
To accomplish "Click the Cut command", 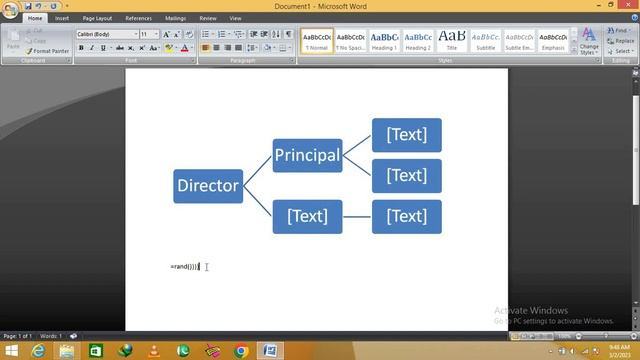I will pyautogui.click(x=34, y=31).
